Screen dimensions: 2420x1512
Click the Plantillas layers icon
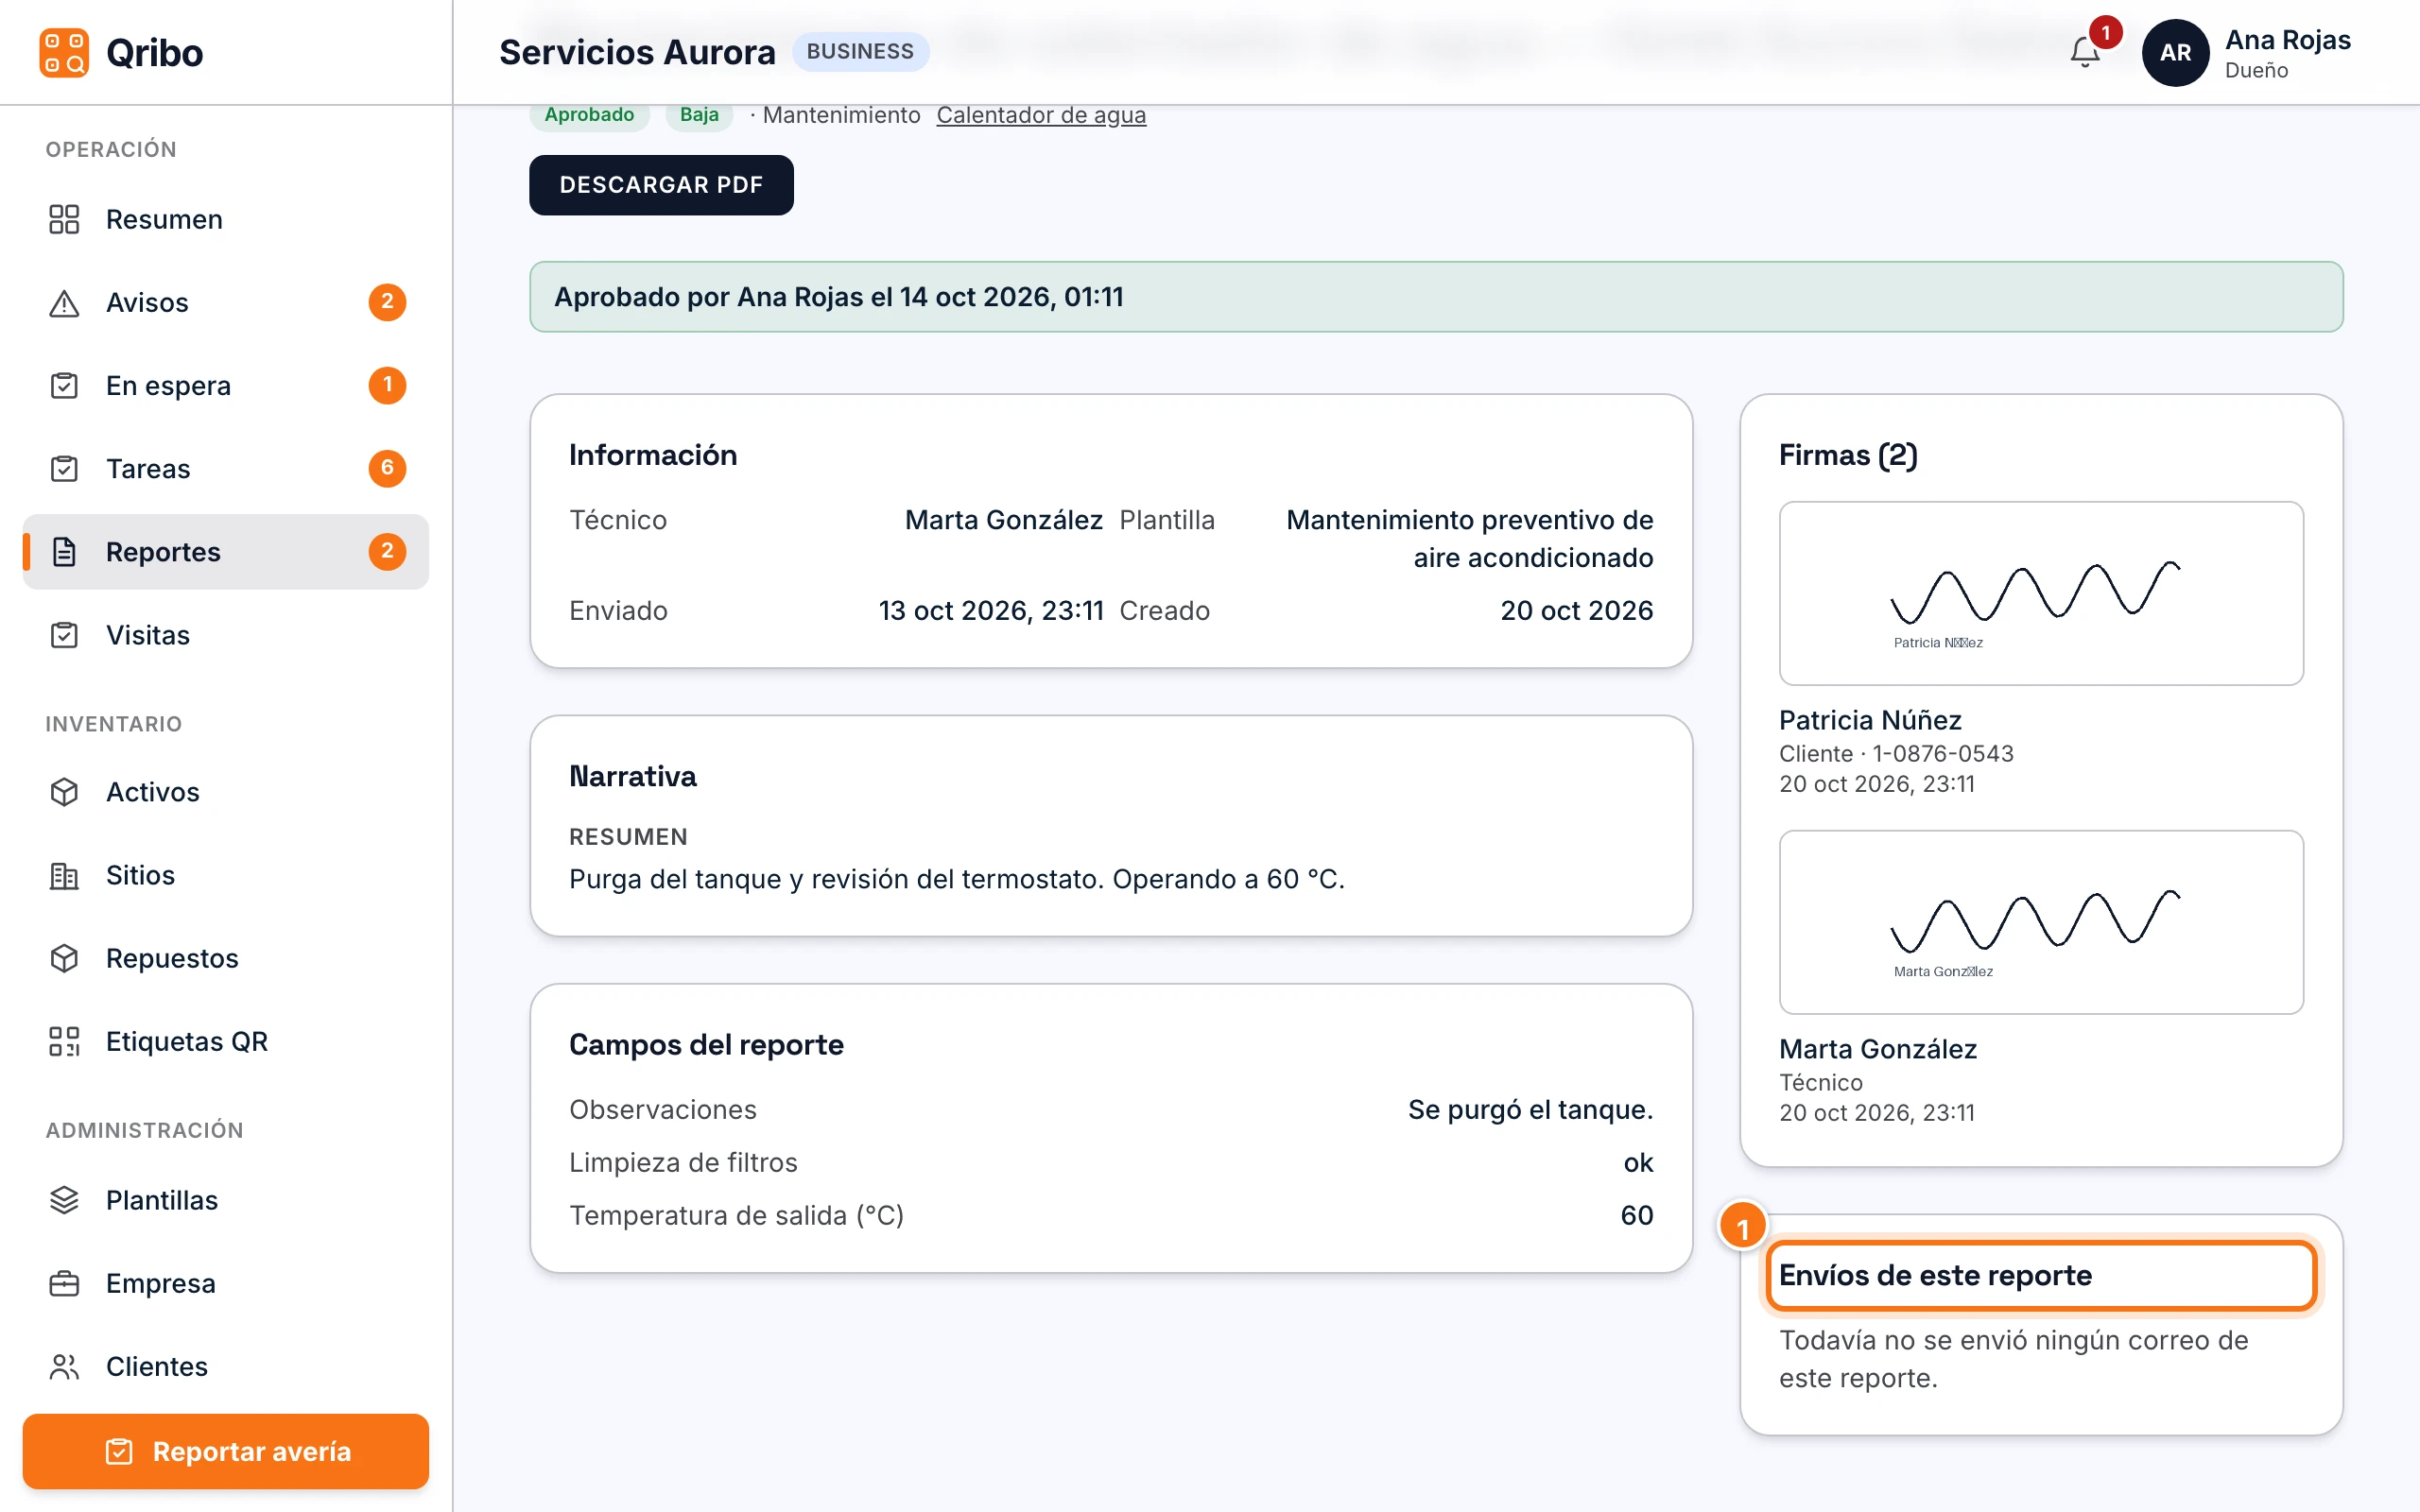click(x=64, y=1199)
